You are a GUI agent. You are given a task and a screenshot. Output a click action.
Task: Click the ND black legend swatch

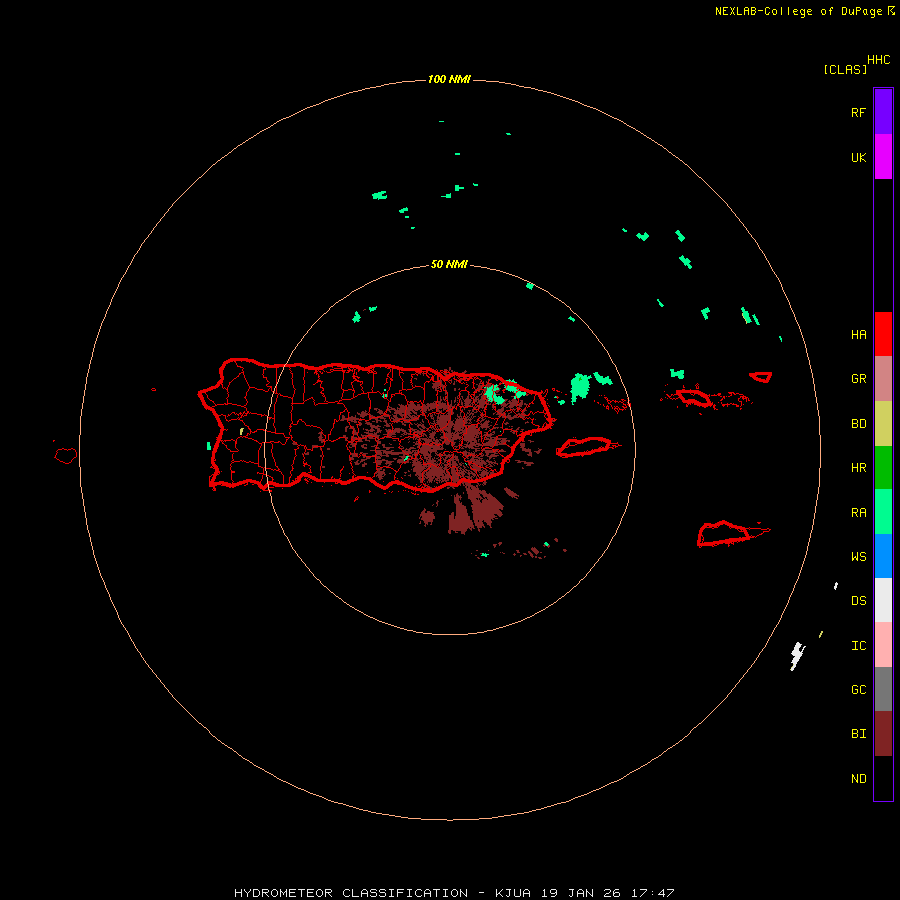point(883,778)
